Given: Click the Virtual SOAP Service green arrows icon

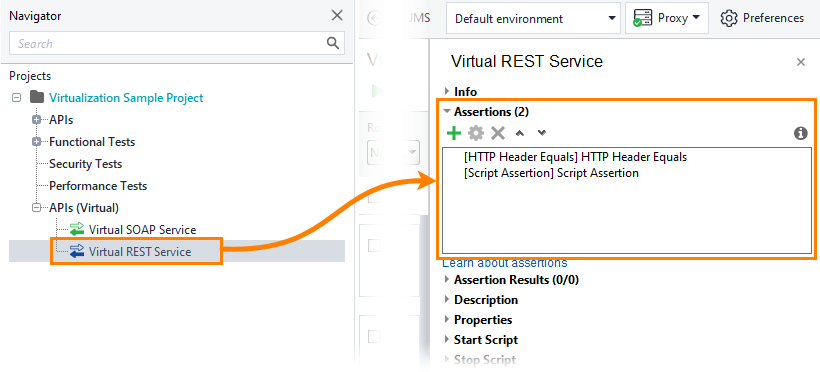Looking at the screenshot, I should pos(77,229).
